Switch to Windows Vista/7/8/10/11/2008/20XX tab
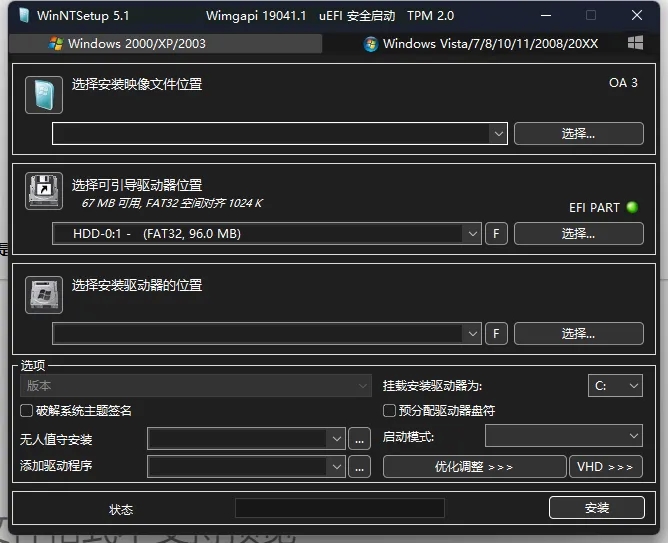This screenshot has width=668, height=543. pyautogui.click(x=481, y=43)
